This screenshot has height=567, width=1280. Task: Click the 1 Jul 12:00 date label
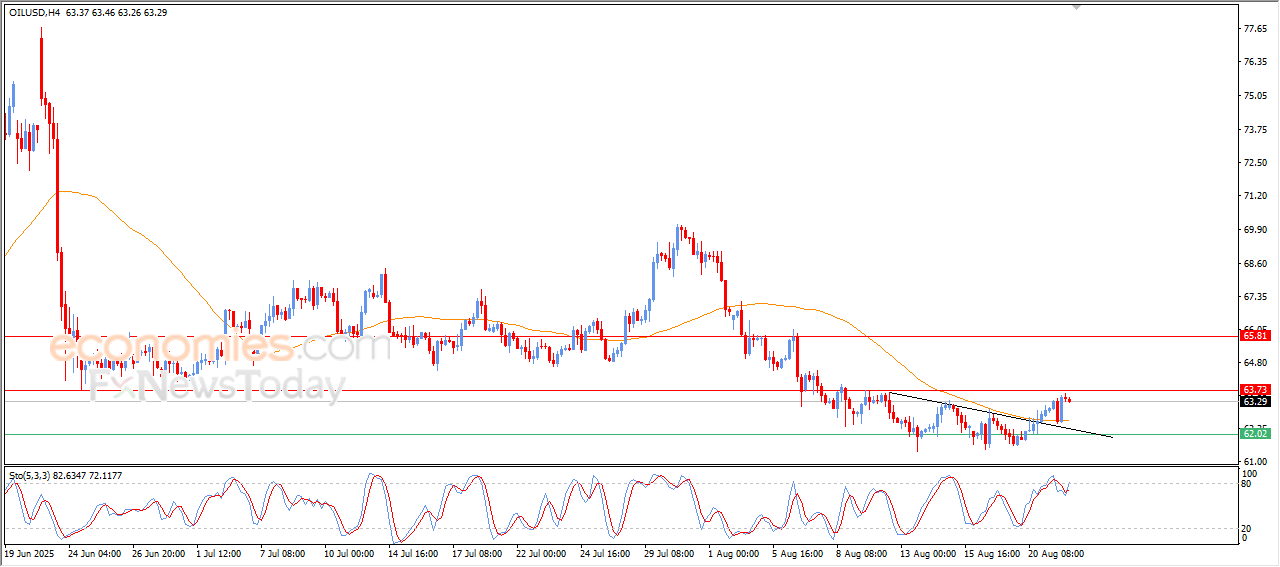(x=220, y=553)
